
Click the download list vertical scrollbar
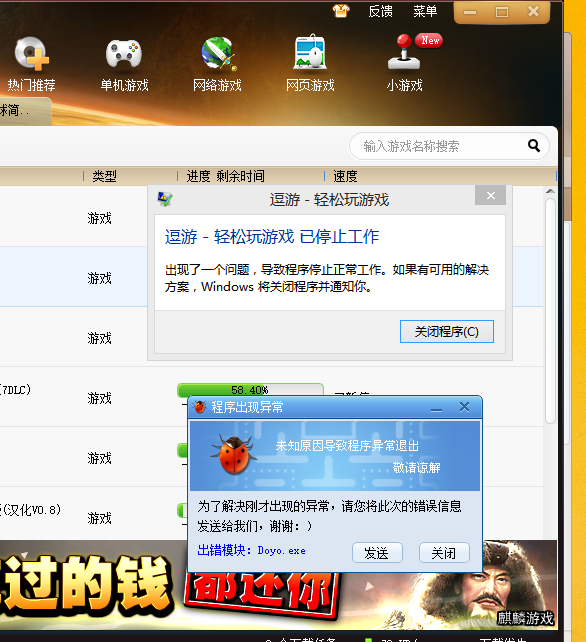point(550,310)
